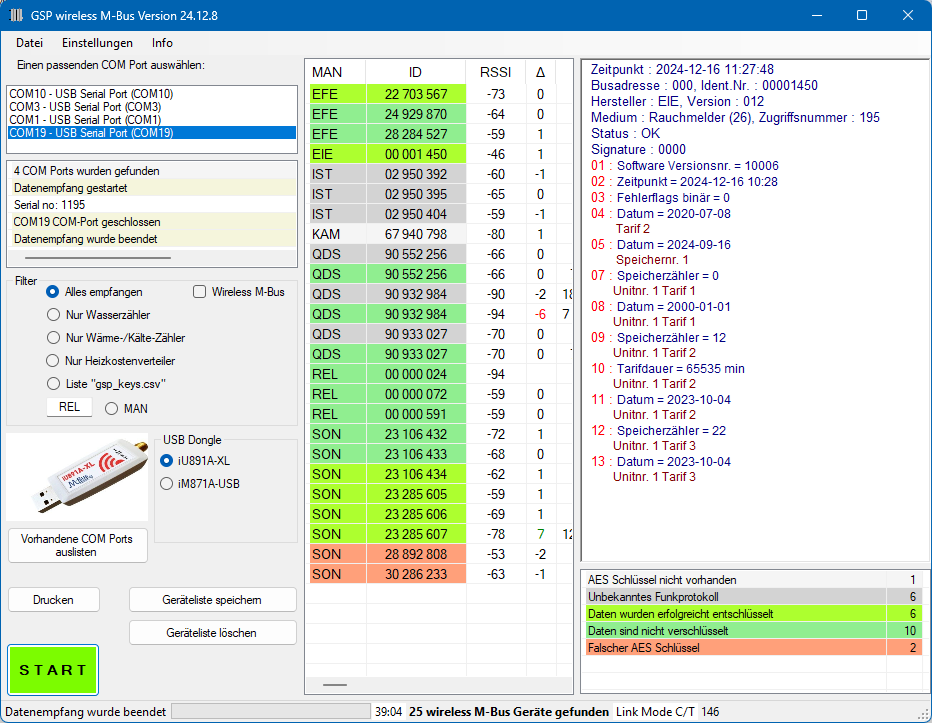Image resolution: width=932 pixels, height=723 pixels.
Task: Choose the iM871A-USB dongle option
Action: (x=167, y=484)
